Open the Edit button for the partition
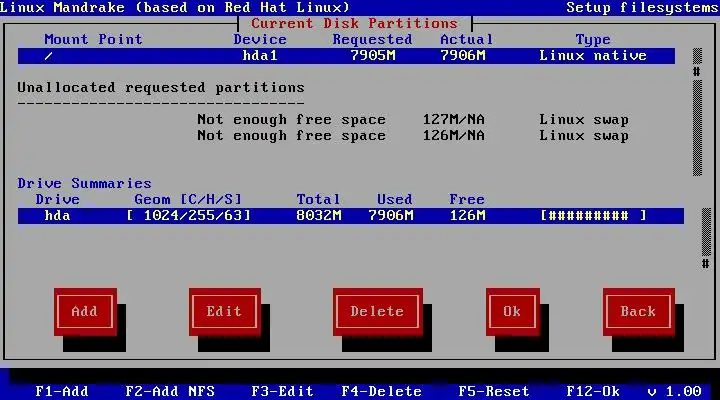This screenshot has height=400, width=720. pyautogui.click(x=225, y=312)
